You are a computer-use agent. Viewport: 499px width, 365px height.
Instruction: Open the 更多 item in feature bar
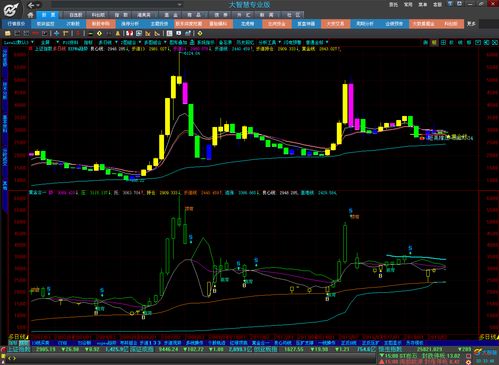tap(471, 24)
